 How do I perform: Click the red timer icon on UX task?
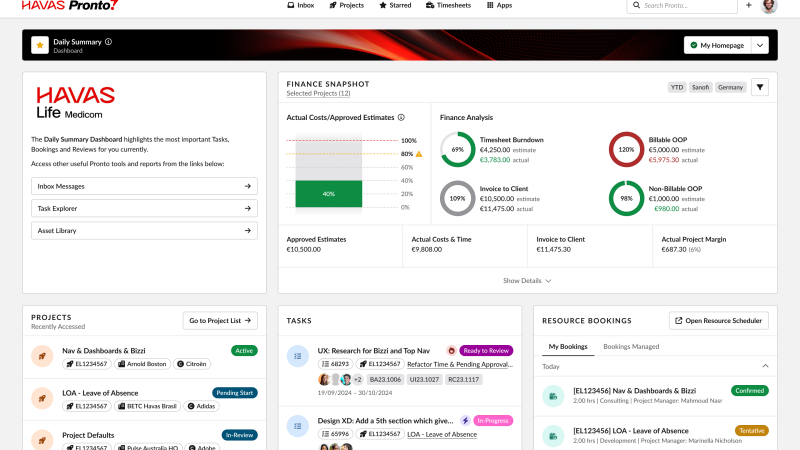[x=451, y=351]
